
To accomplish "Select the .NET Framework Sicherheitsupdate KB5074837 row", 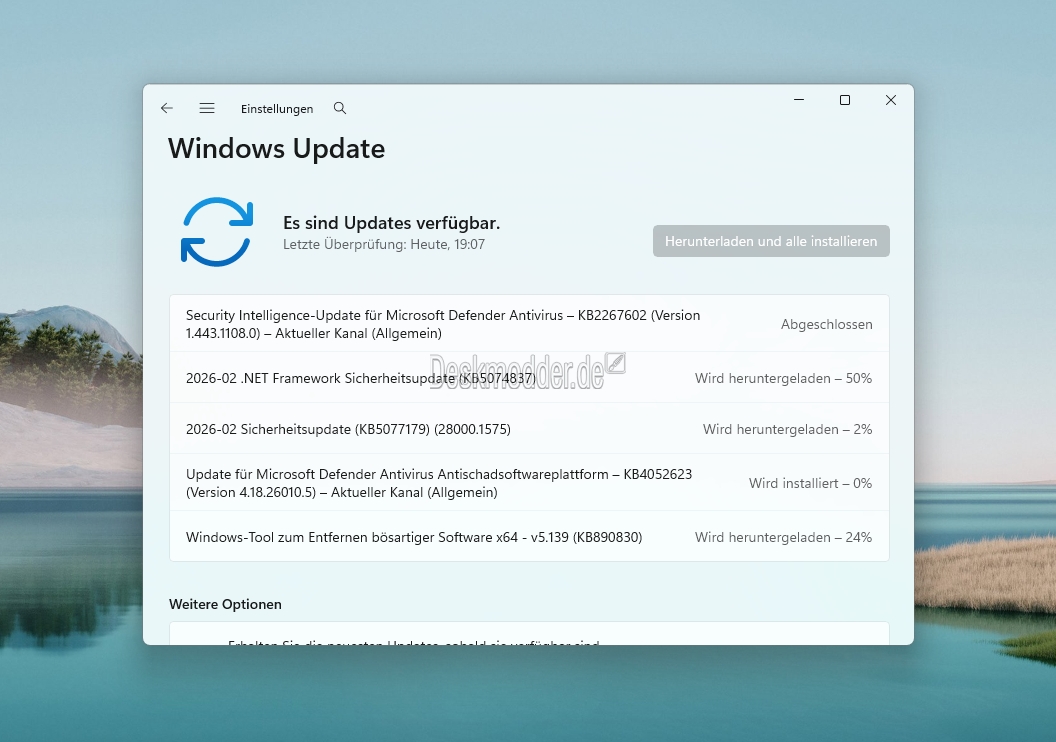I will click(360, 378).
